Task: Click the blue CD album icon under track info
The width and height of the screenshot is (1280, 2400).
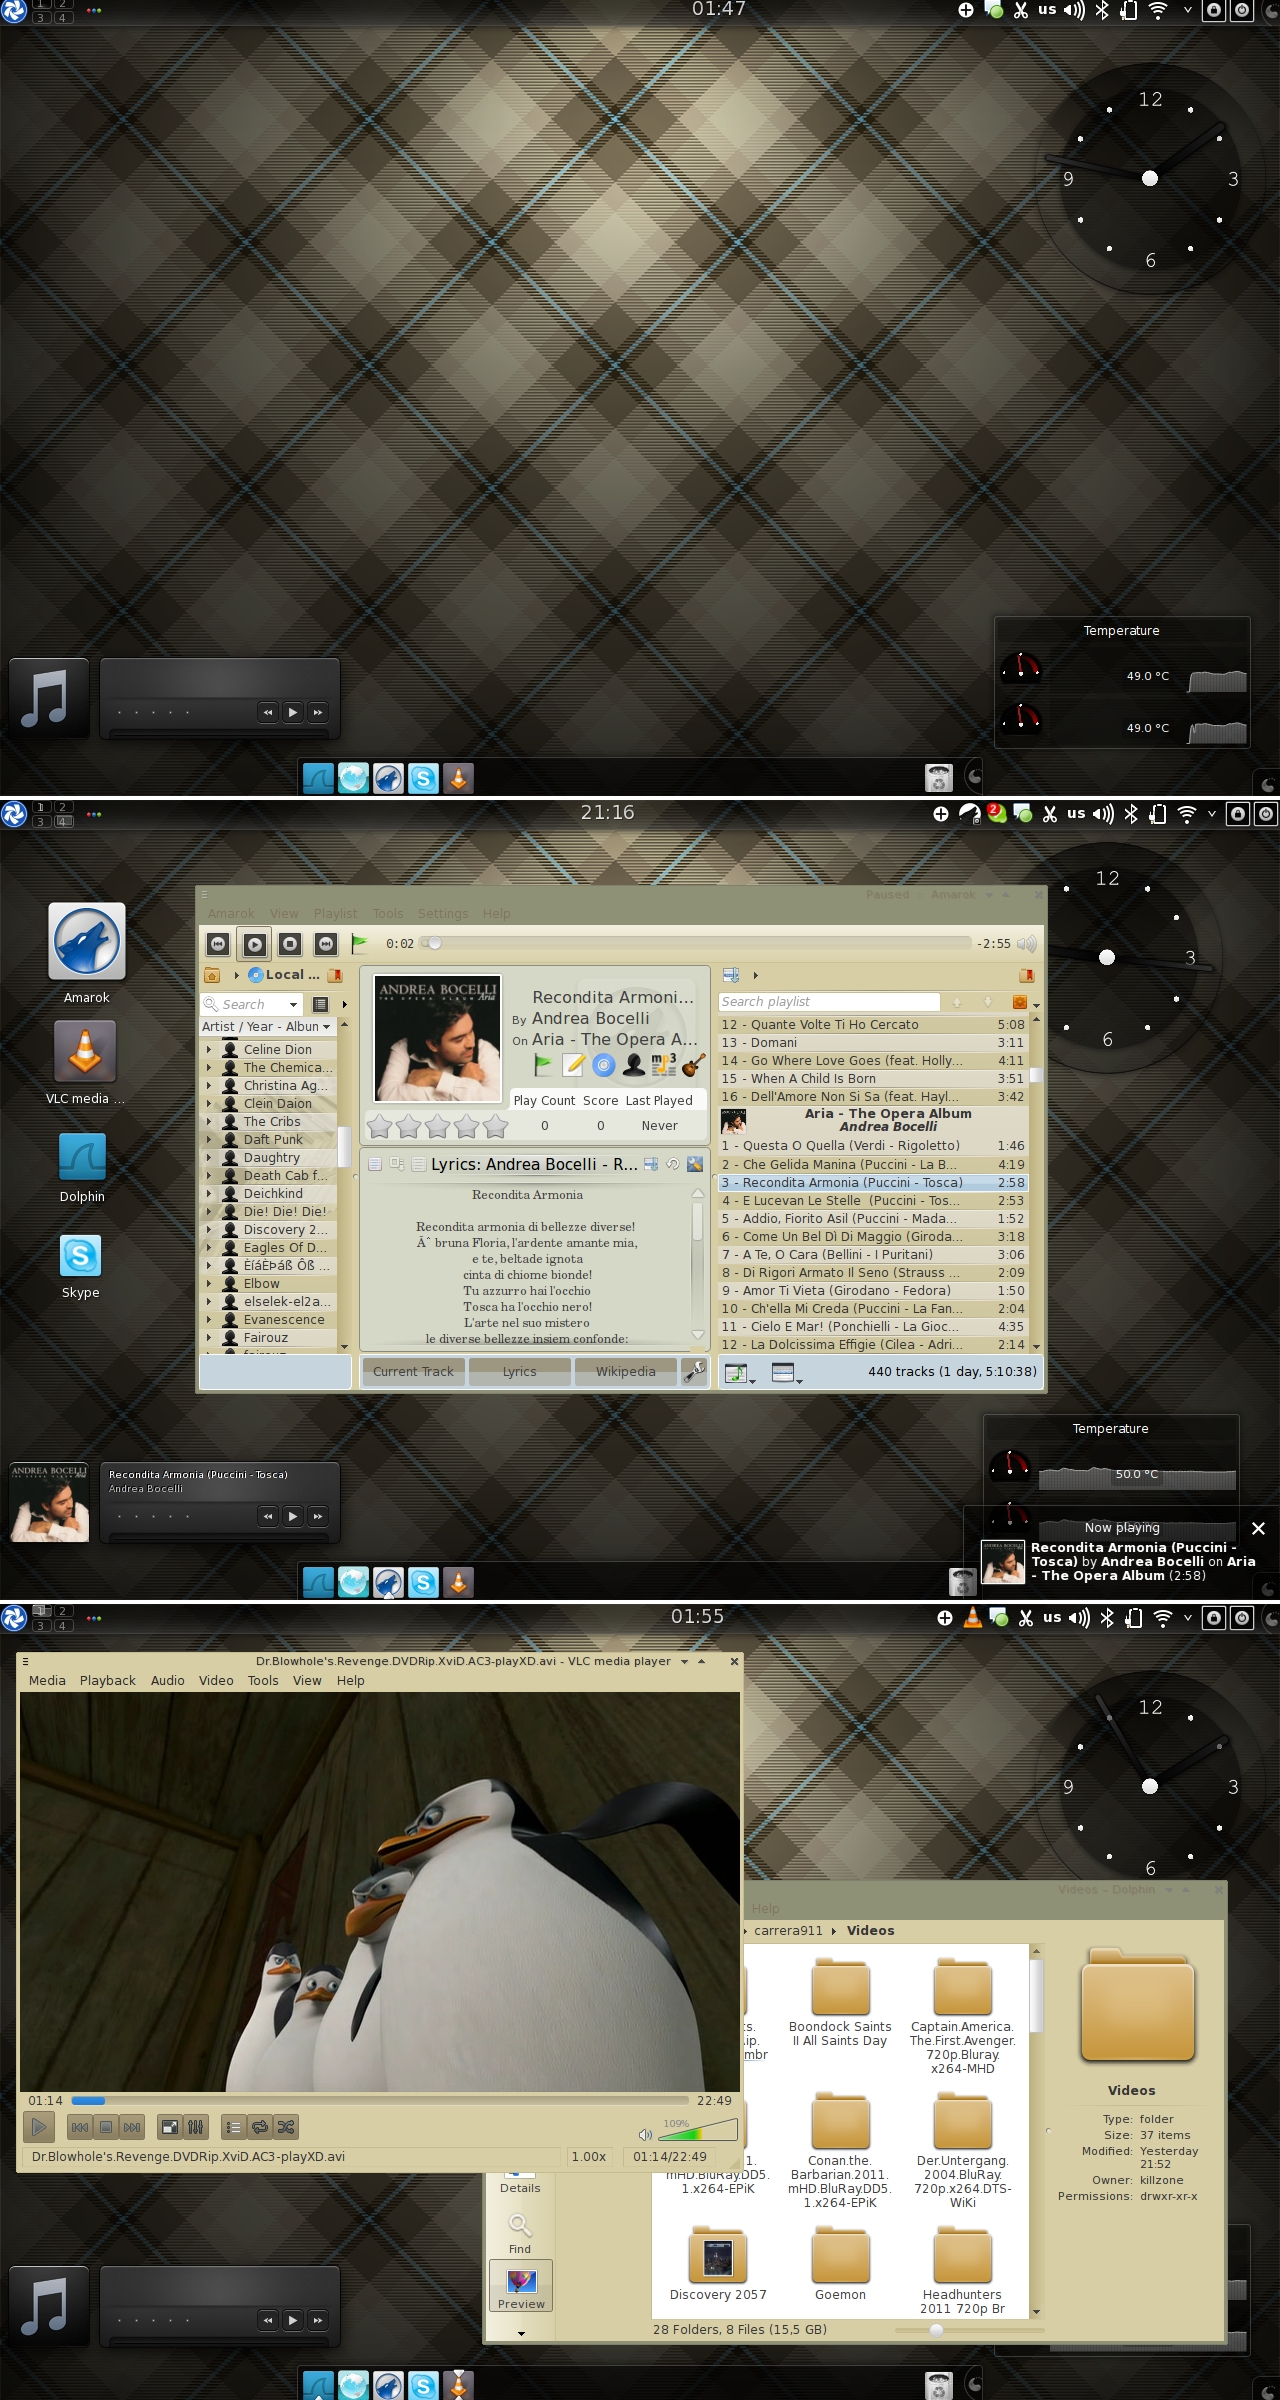Action: pos(603,1065)
